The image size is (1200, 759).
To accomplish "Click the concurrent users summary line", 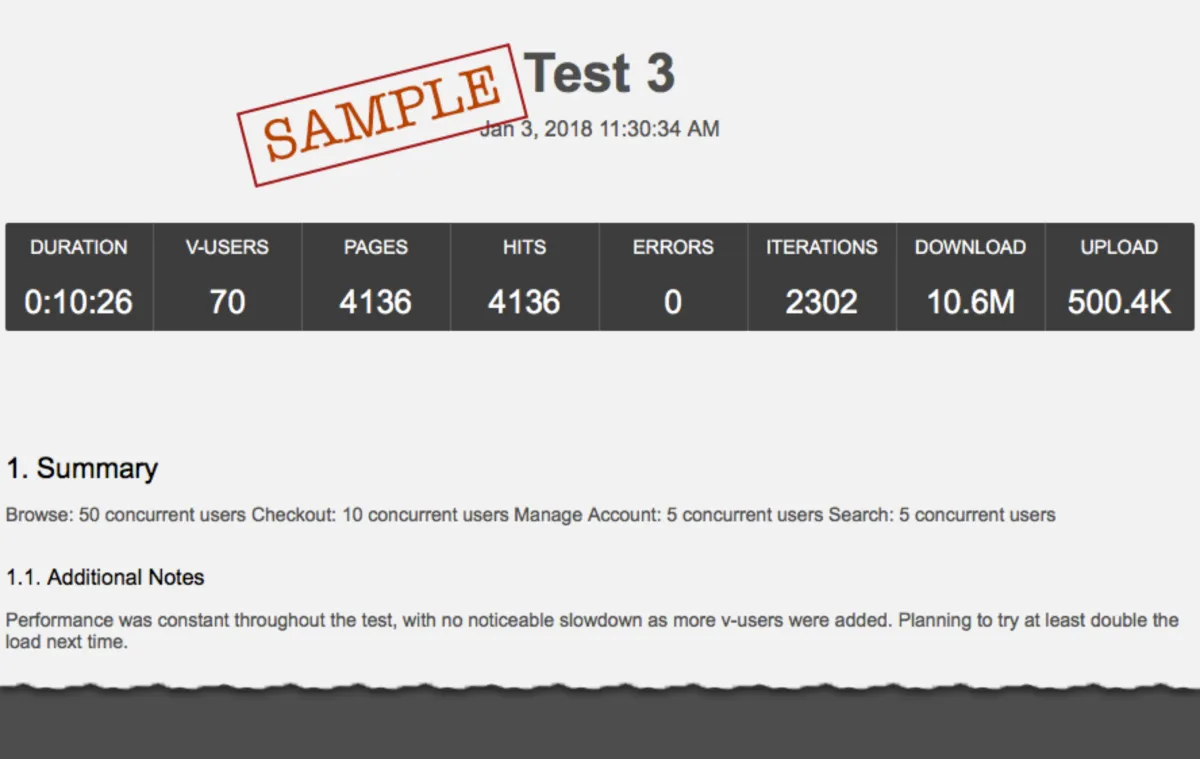I will coord(530,516).
